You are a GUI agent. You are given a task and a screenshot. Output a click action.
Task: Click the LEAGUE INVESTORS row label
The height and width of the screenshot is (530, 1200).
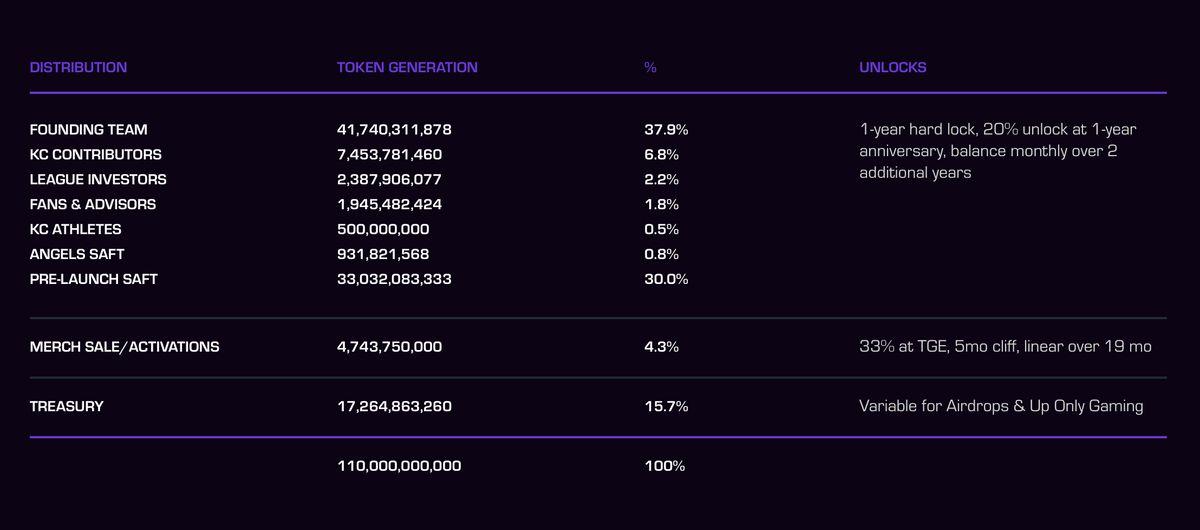pos(98,180)
